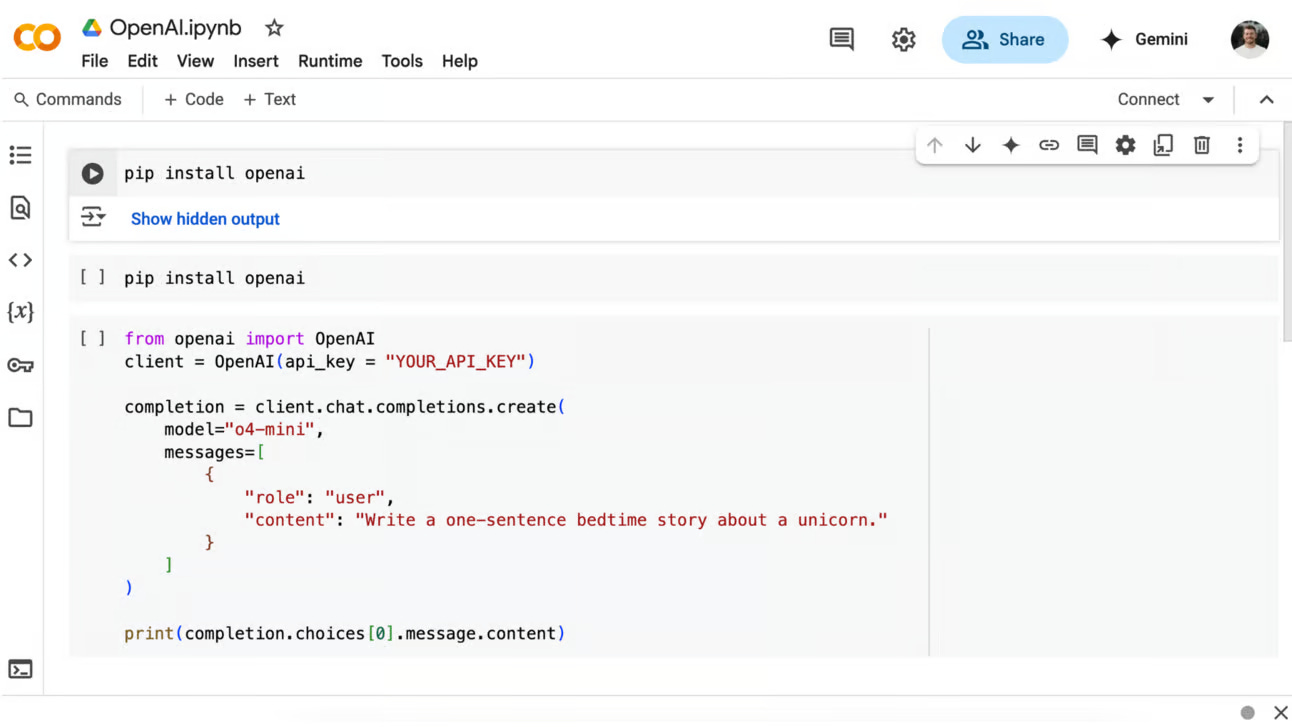Open the comments panel icon in header
This screenshot has height=727, width=1292.
[842, 39]
